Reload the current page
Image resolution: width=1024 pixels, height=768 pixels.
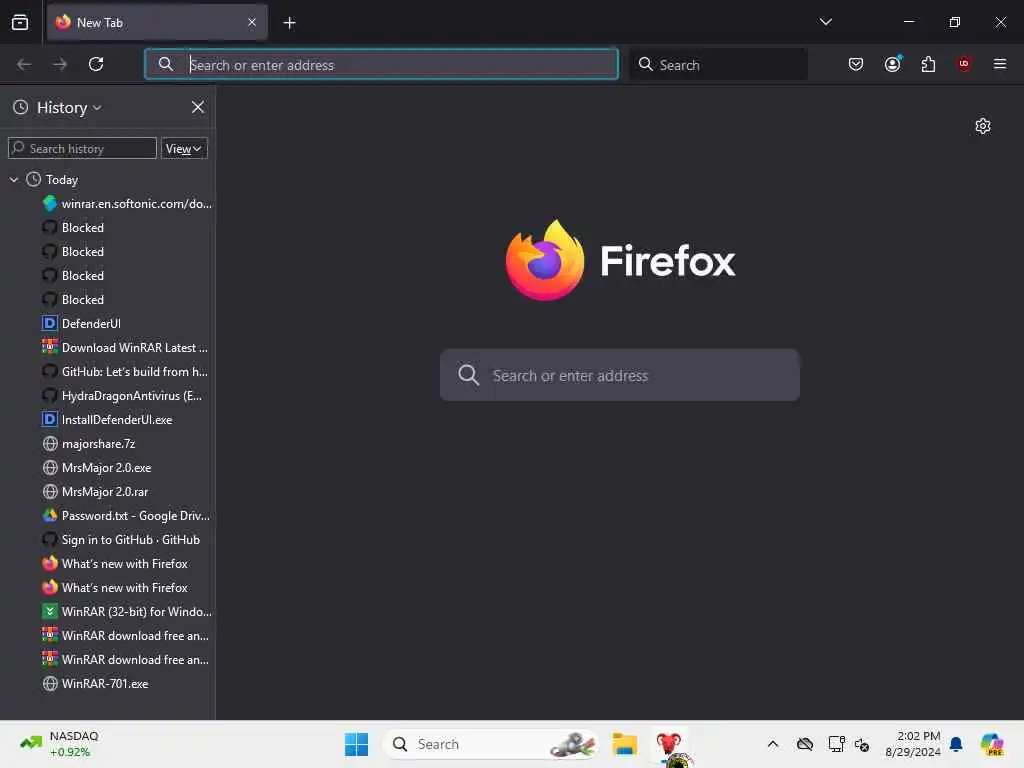click(x=96, y=64)
